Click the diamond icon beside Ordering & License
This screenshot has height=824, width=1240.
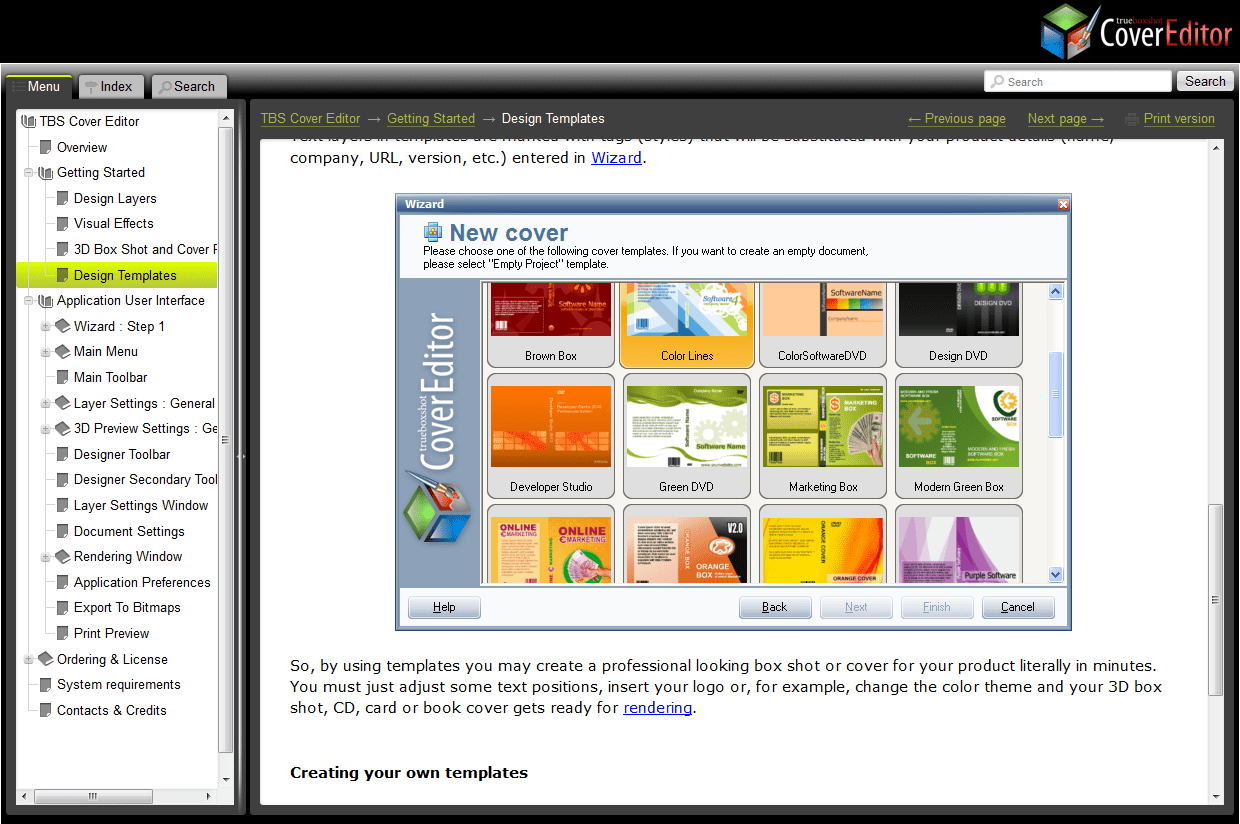point(46,659)
